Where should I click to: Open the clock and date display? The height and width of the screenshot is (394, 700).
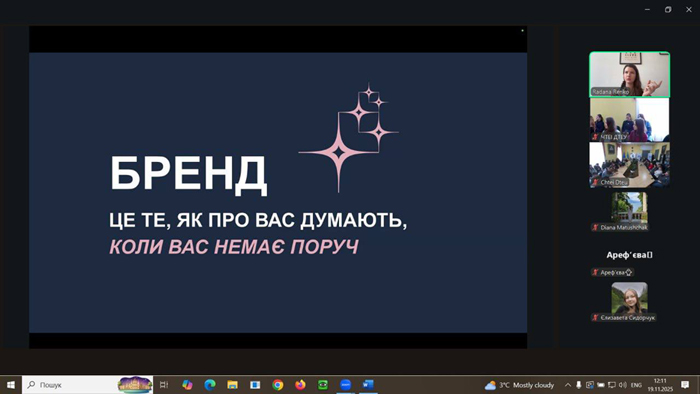pos(660,385)
